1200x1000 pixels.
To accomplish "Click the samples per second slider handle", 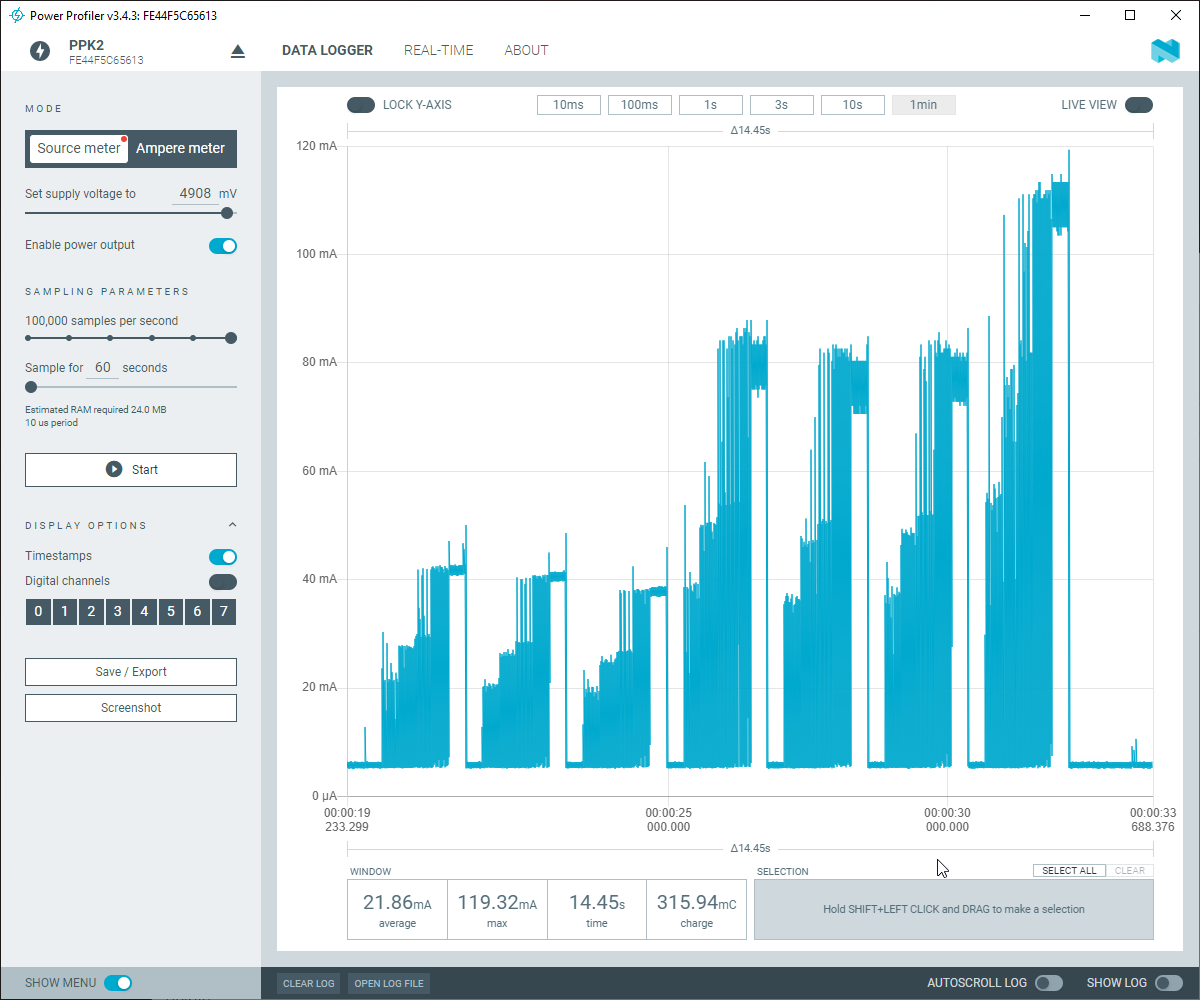I will point(231,338).
